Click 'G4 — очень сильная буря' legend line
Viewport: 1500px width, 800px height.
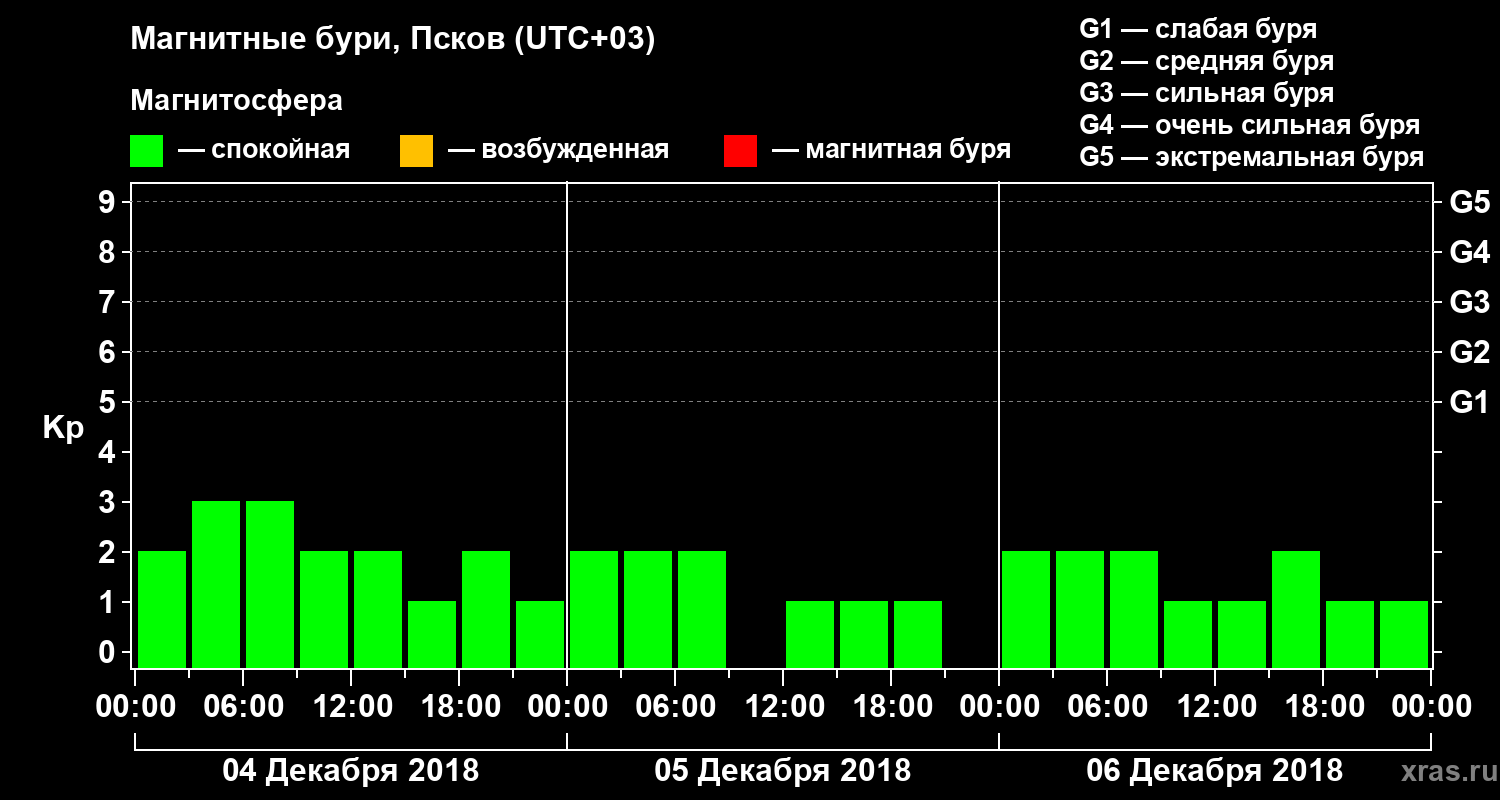point(1250,125)
